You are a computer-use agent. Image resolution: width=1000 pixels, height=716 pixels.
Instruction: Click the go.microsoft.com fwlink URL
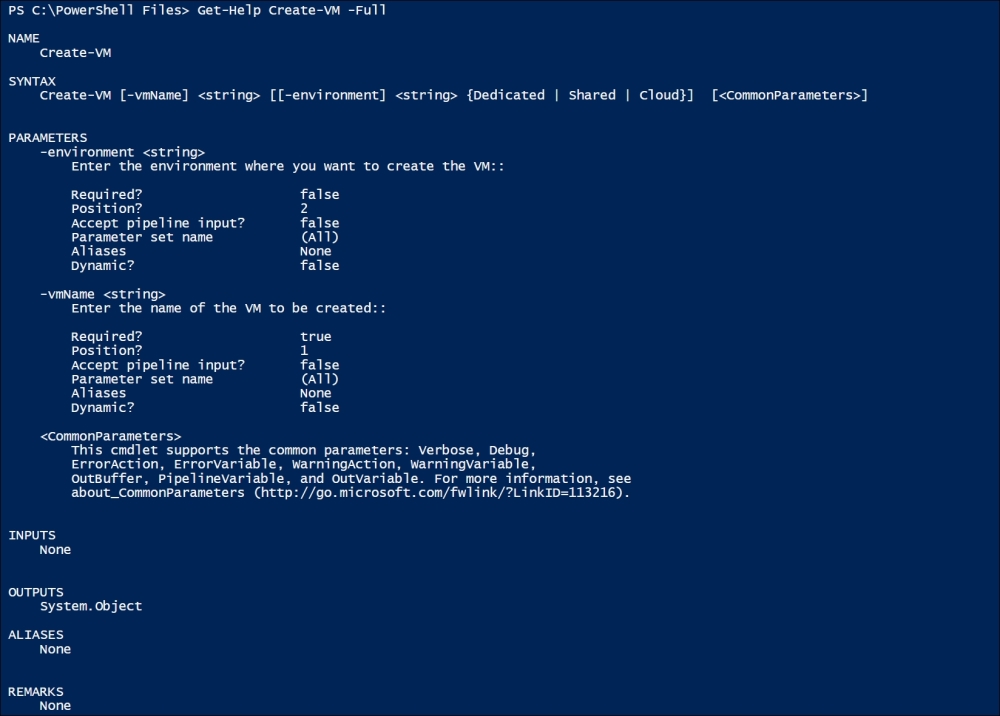[441, 493]
